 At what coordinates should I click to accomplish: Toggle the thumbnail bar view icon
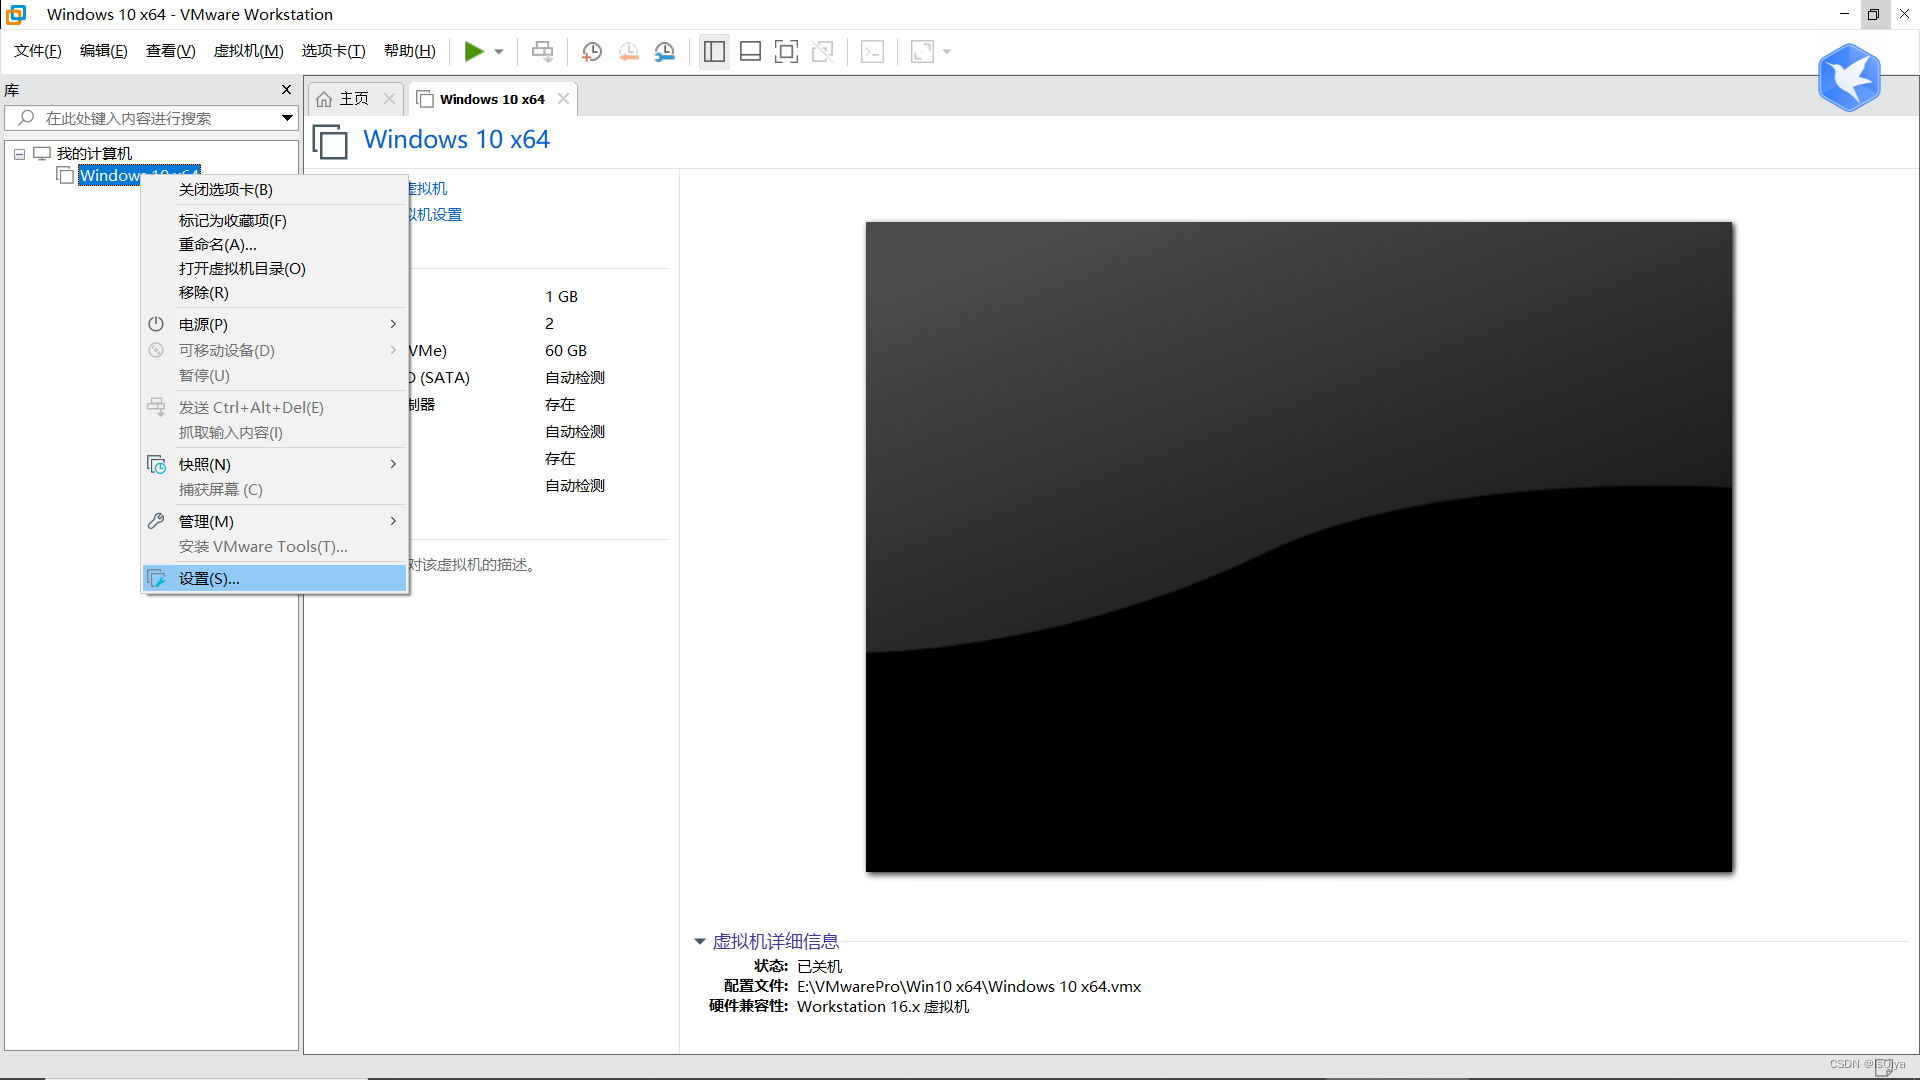750,51
